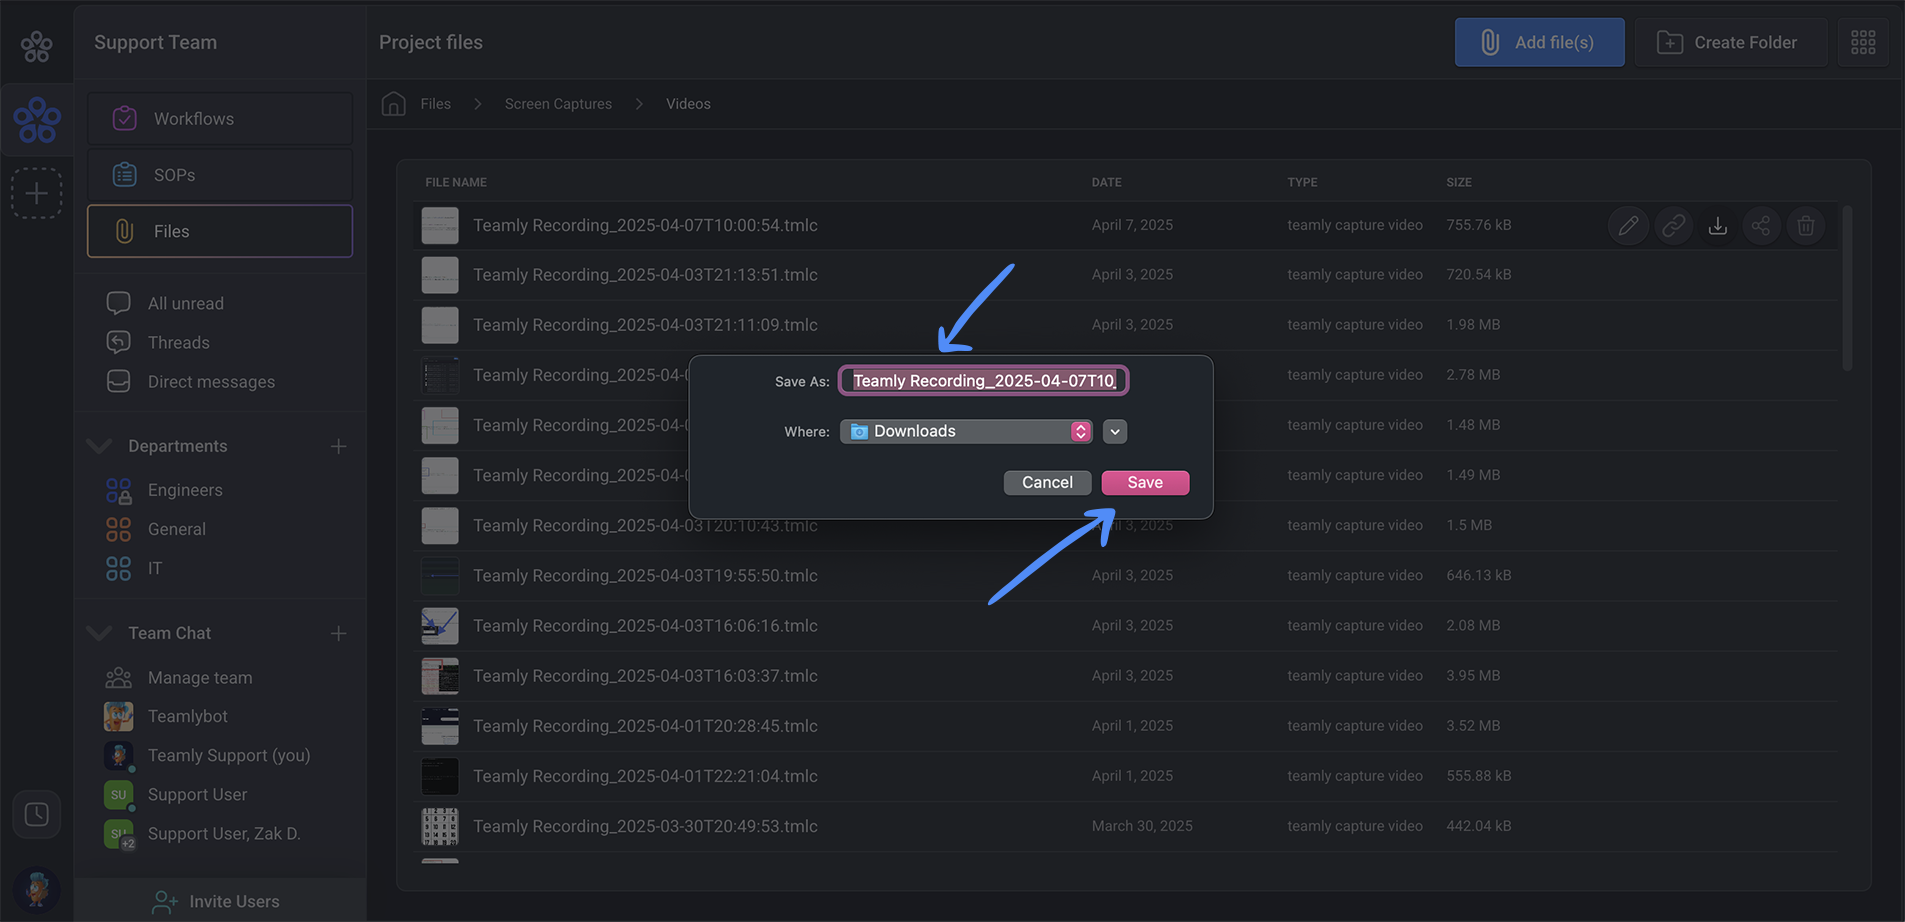Screen dimensions: 1905x922
Task: Rename file with pencil edit icon
Action: 1628,226
